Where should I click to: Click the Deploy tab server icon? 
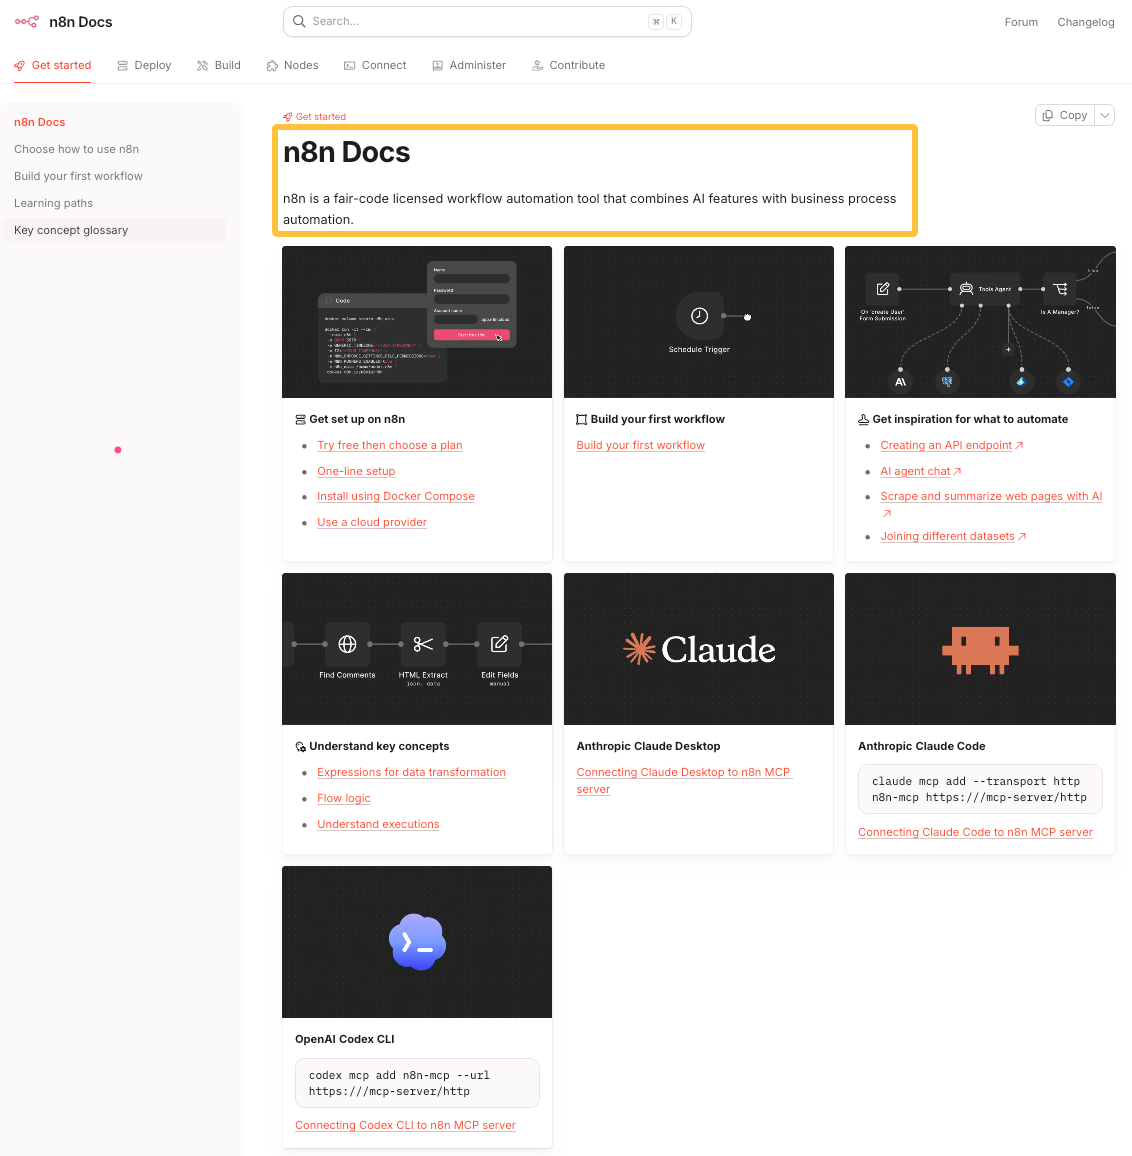[x=122, y=66]
